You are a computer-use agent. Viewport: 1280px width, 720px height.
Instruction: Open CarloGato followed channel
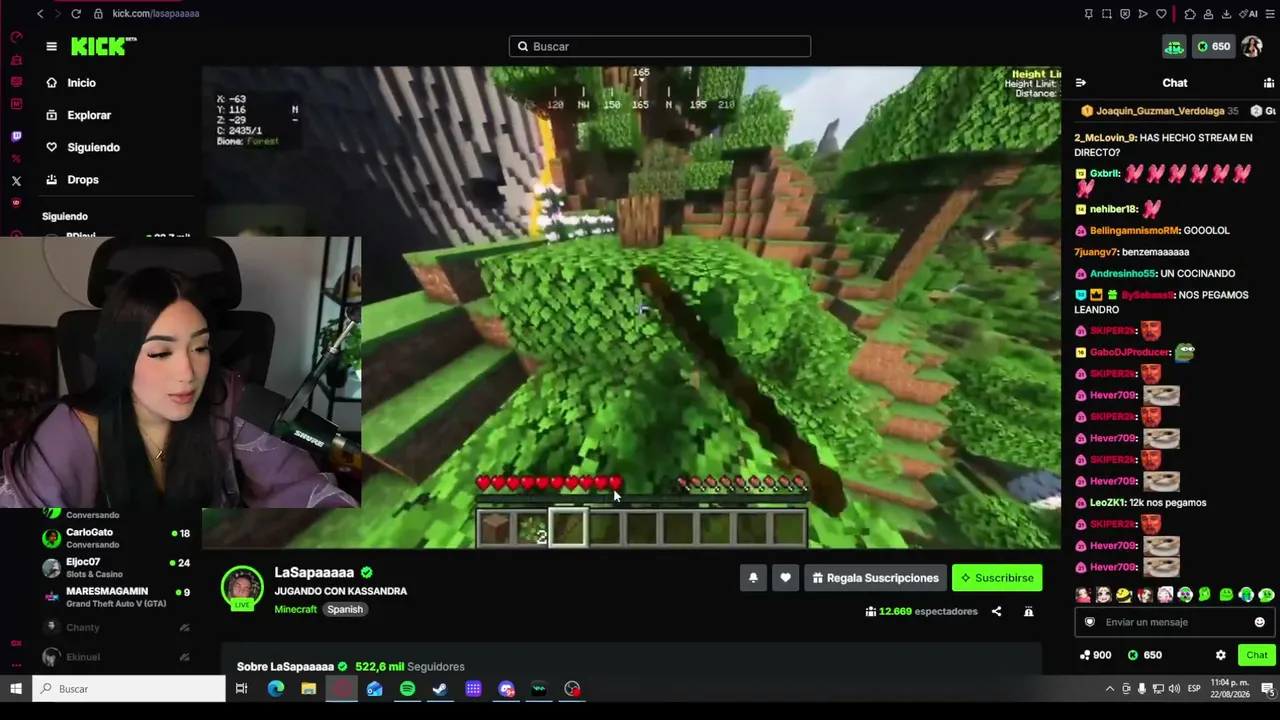point(116,538)
